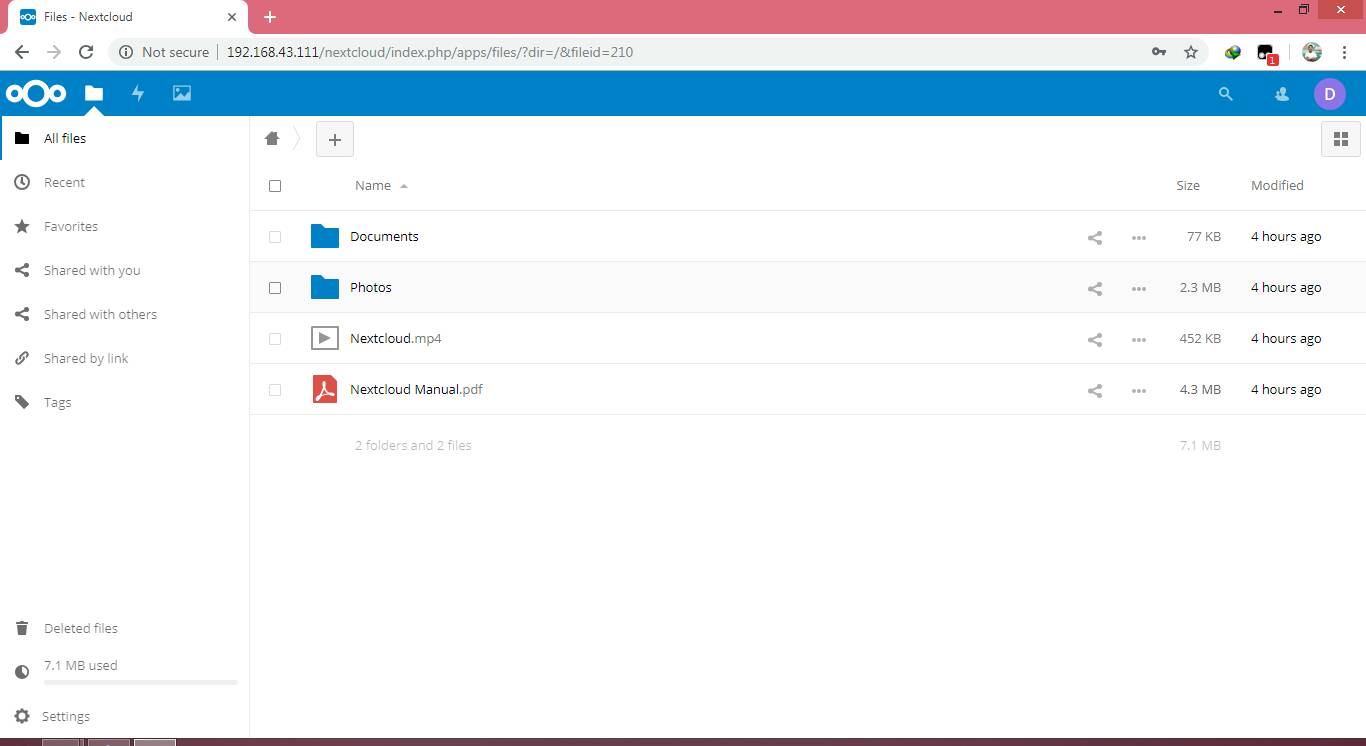The height and width of the screenshot is (746, 1366).
Task: Open the user avatar menu
Action: click(x=1330, y=93)
